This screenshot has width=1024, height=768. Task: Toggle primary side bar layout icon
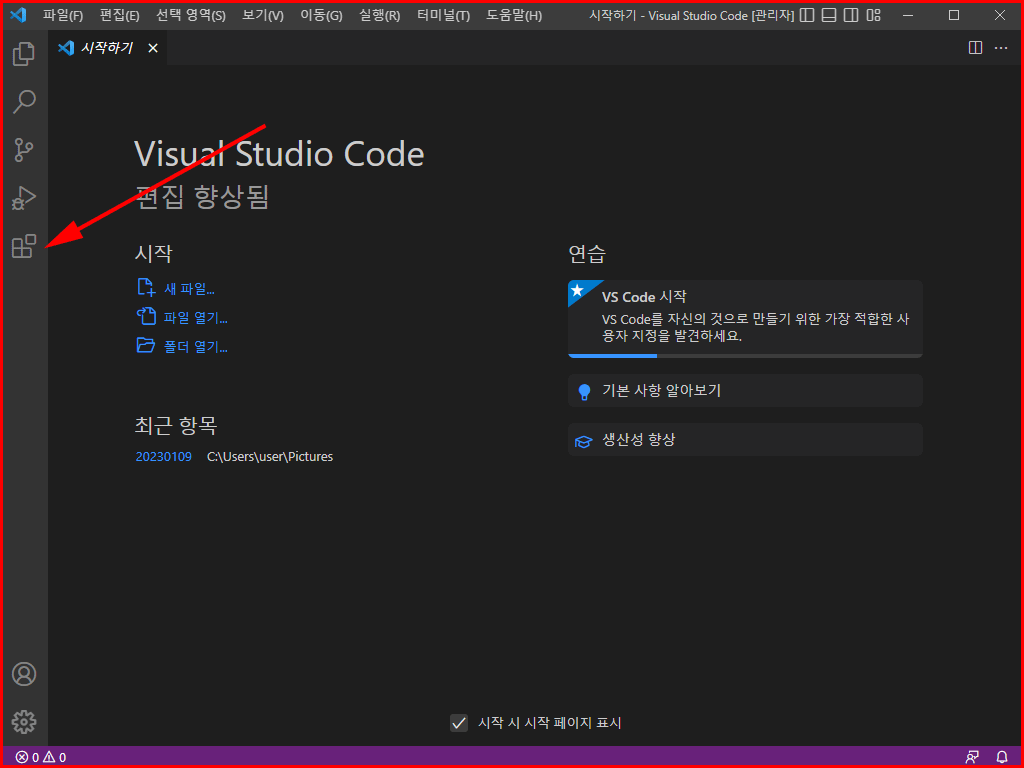click(807, 15)
